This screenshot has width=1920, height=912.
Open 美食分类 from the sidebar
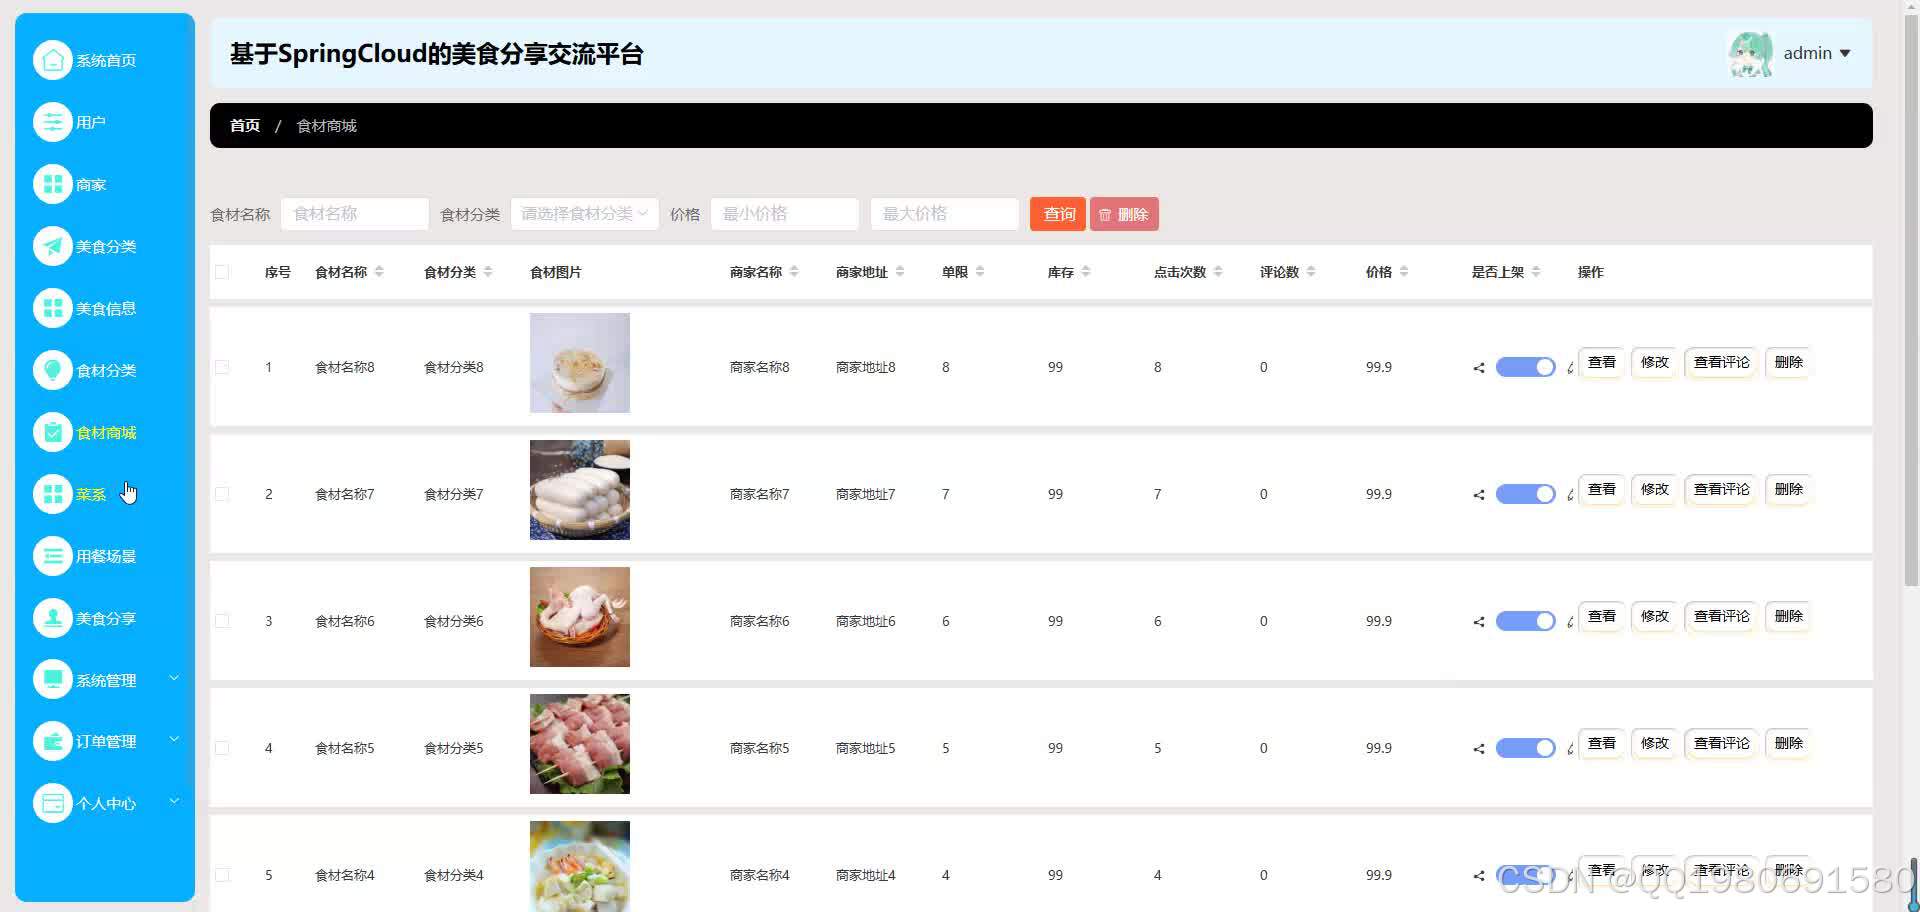pyautogui.click(x=53, y=245)
